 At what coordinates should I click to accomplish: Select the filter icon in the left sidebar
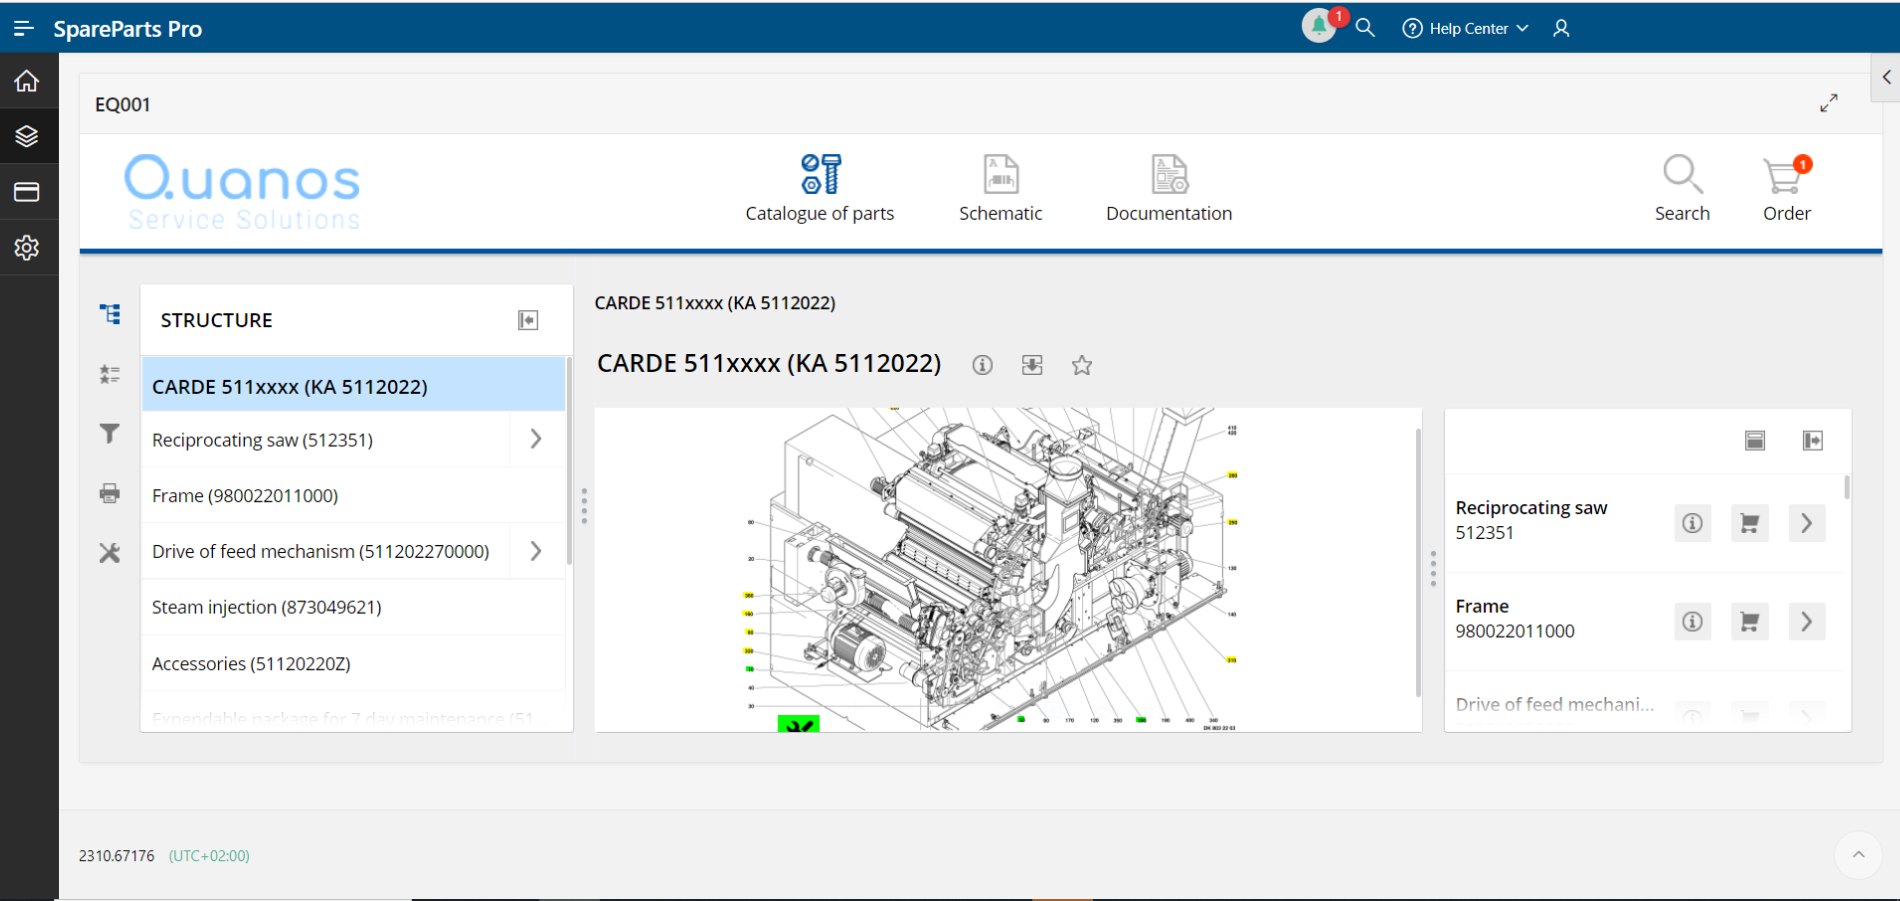point(109,433)
